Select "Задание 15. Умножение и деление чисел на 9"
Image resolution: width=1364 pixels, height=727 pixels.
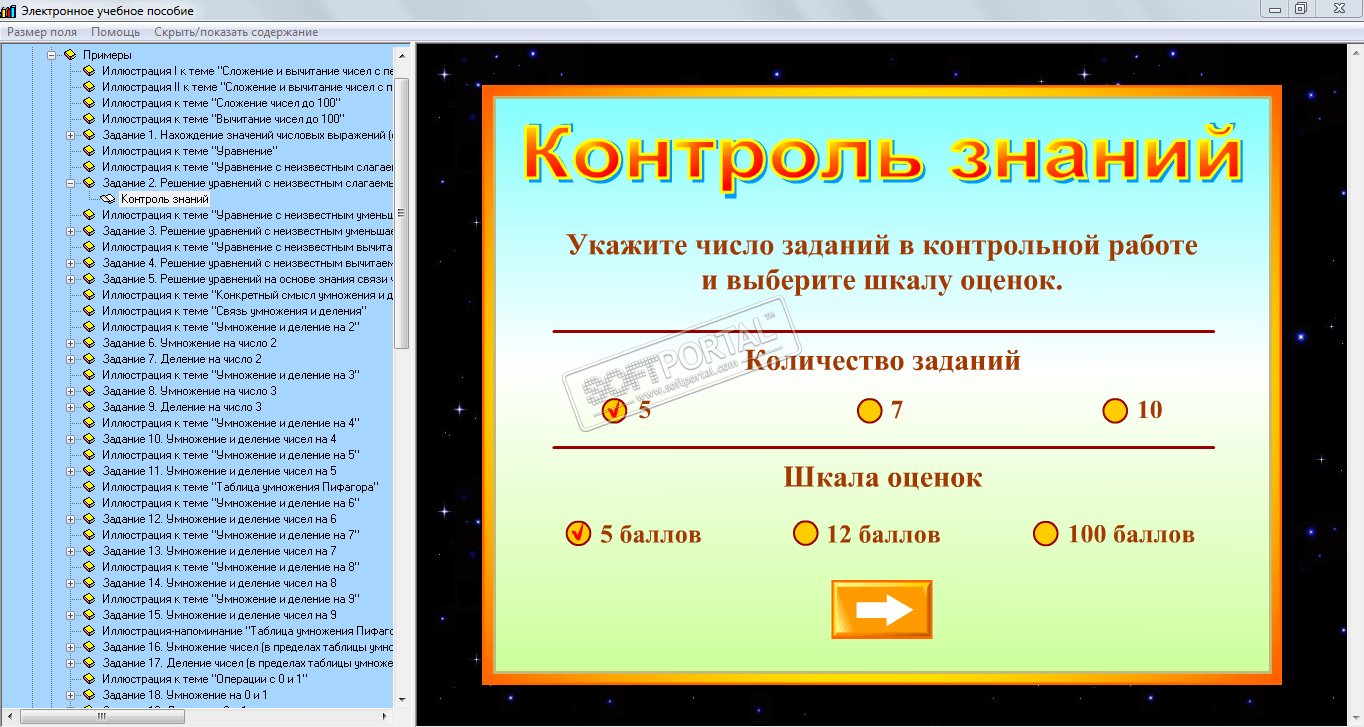pos(219,615)
